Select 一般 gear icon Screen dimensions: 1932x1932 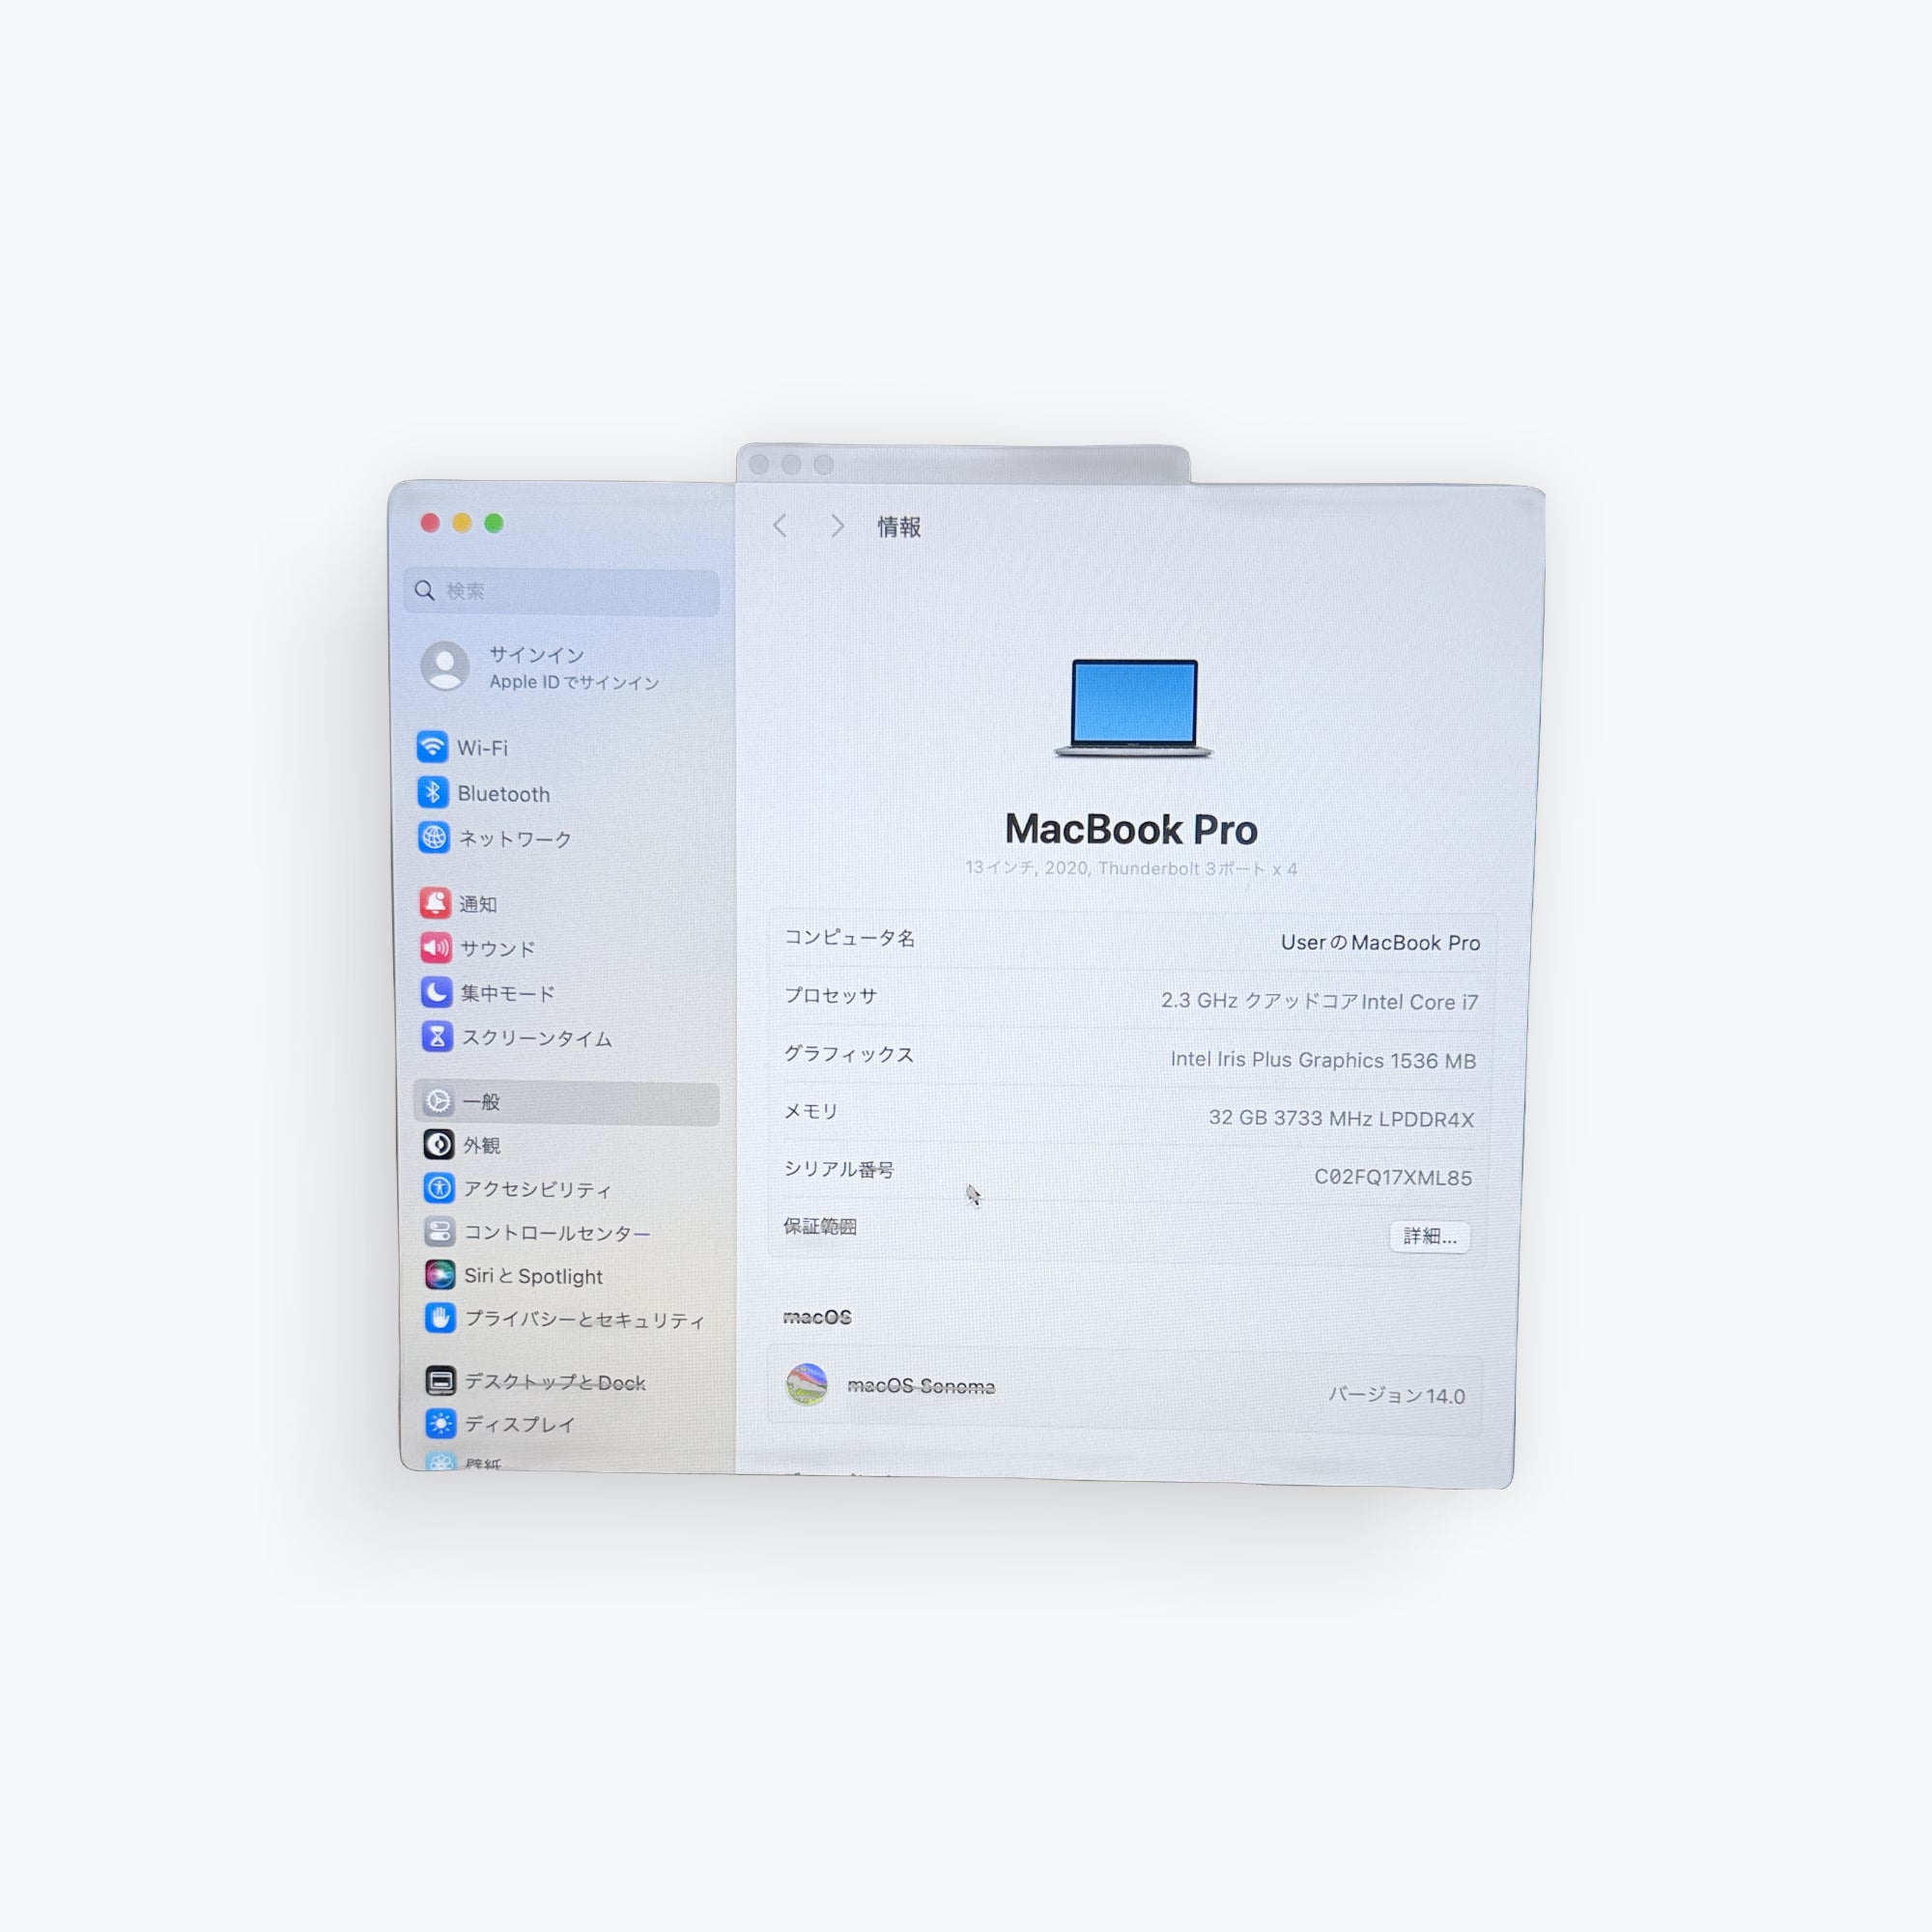click(x=438, y=1101)
